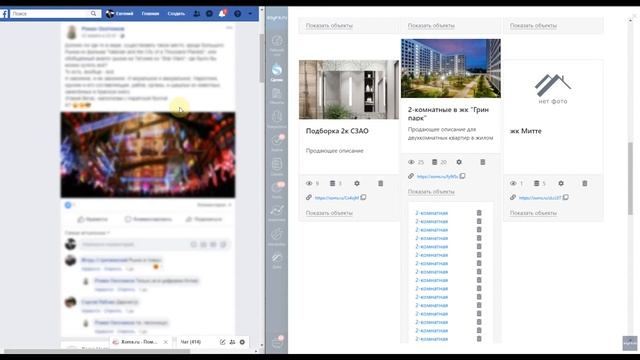Open Facebook Messenger icon in header
Viewport: 640px width, 360px height.
pos(209,13)
